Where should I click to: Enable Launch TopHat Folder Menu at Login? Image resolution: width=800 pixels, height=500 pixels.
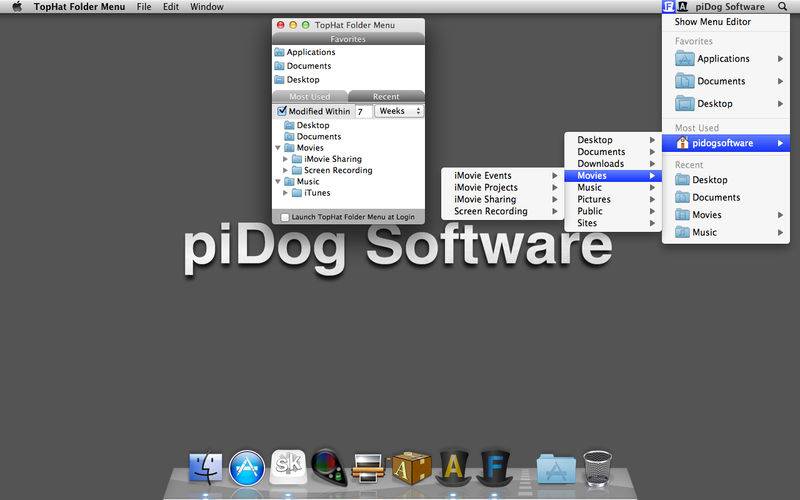click(285, 217)
